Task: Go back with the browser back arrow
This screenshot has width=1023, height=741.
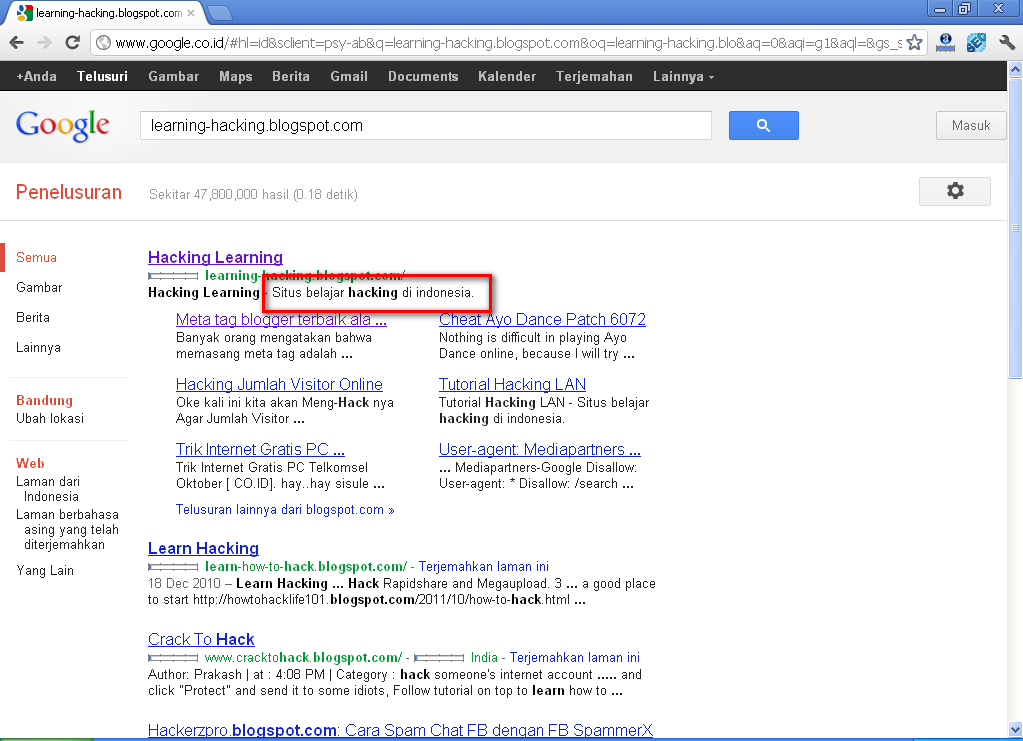Action: coord(17,43)
